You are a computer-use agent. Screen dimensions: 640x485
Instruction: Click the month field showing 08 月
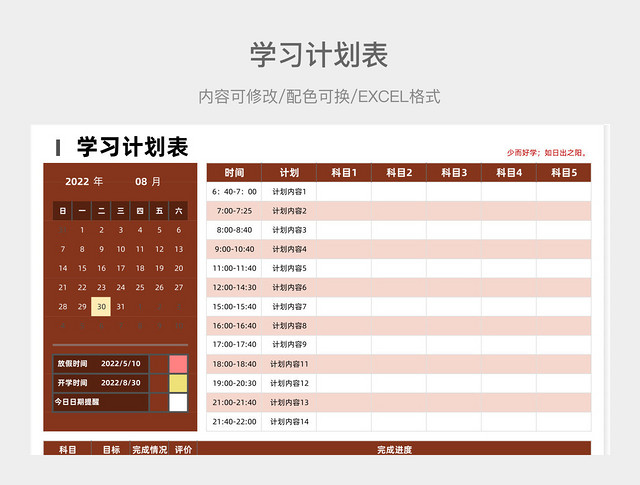coord(148,182)
